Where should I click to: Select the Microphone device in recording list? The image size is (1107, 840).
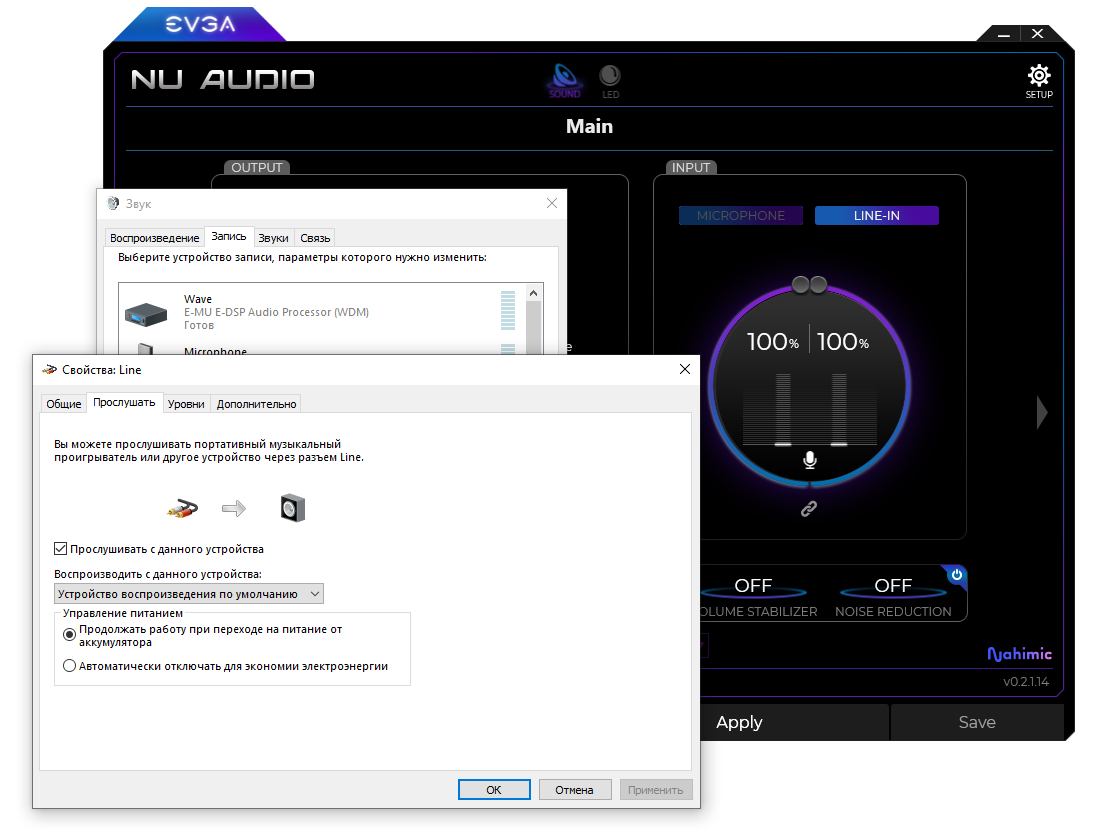[322, 347]
